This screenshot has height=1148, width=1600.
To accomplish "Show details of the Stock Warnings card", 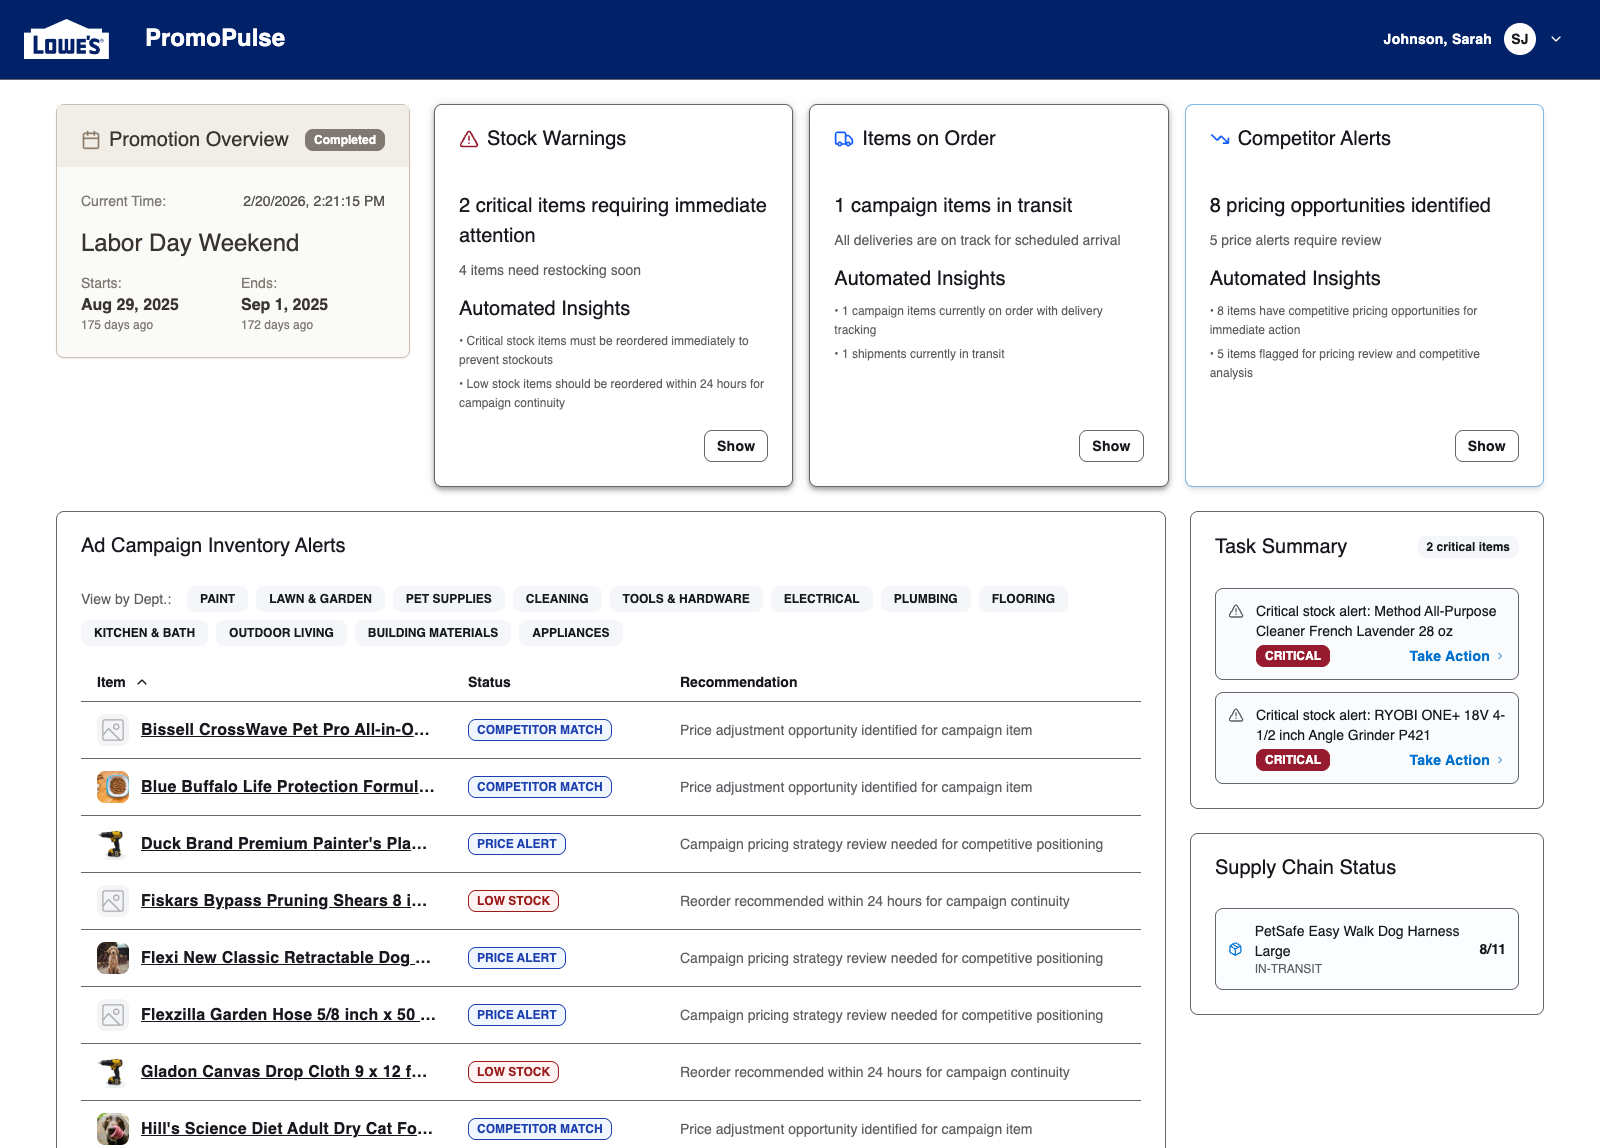I will (735, 446).
